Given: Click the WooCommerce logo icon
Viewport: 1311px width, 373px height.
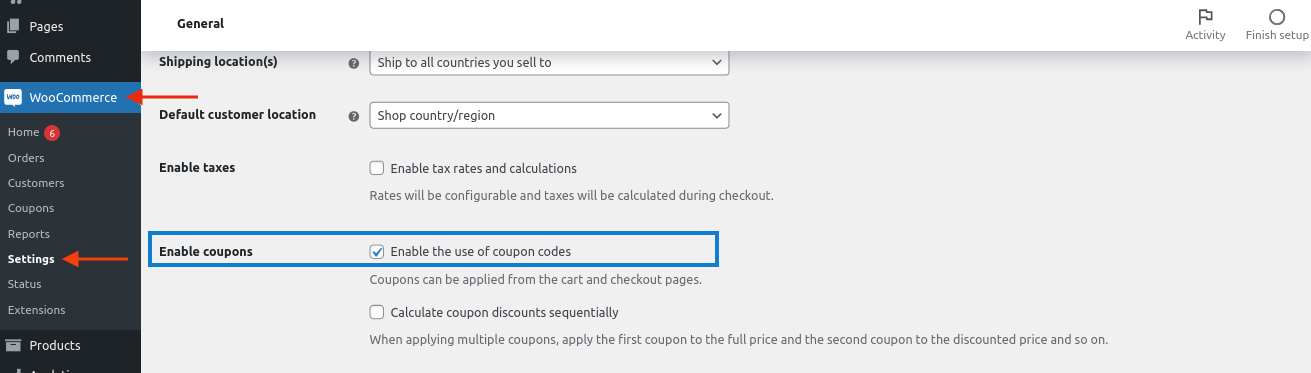Looking at the screenshot, I should click(x=13, y=97).
